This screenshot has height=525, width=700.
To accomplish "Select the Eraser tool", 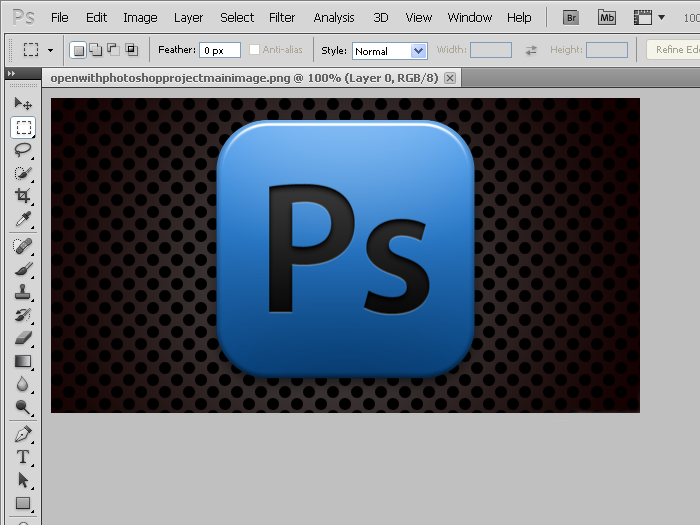I will [x=23, y=338].
